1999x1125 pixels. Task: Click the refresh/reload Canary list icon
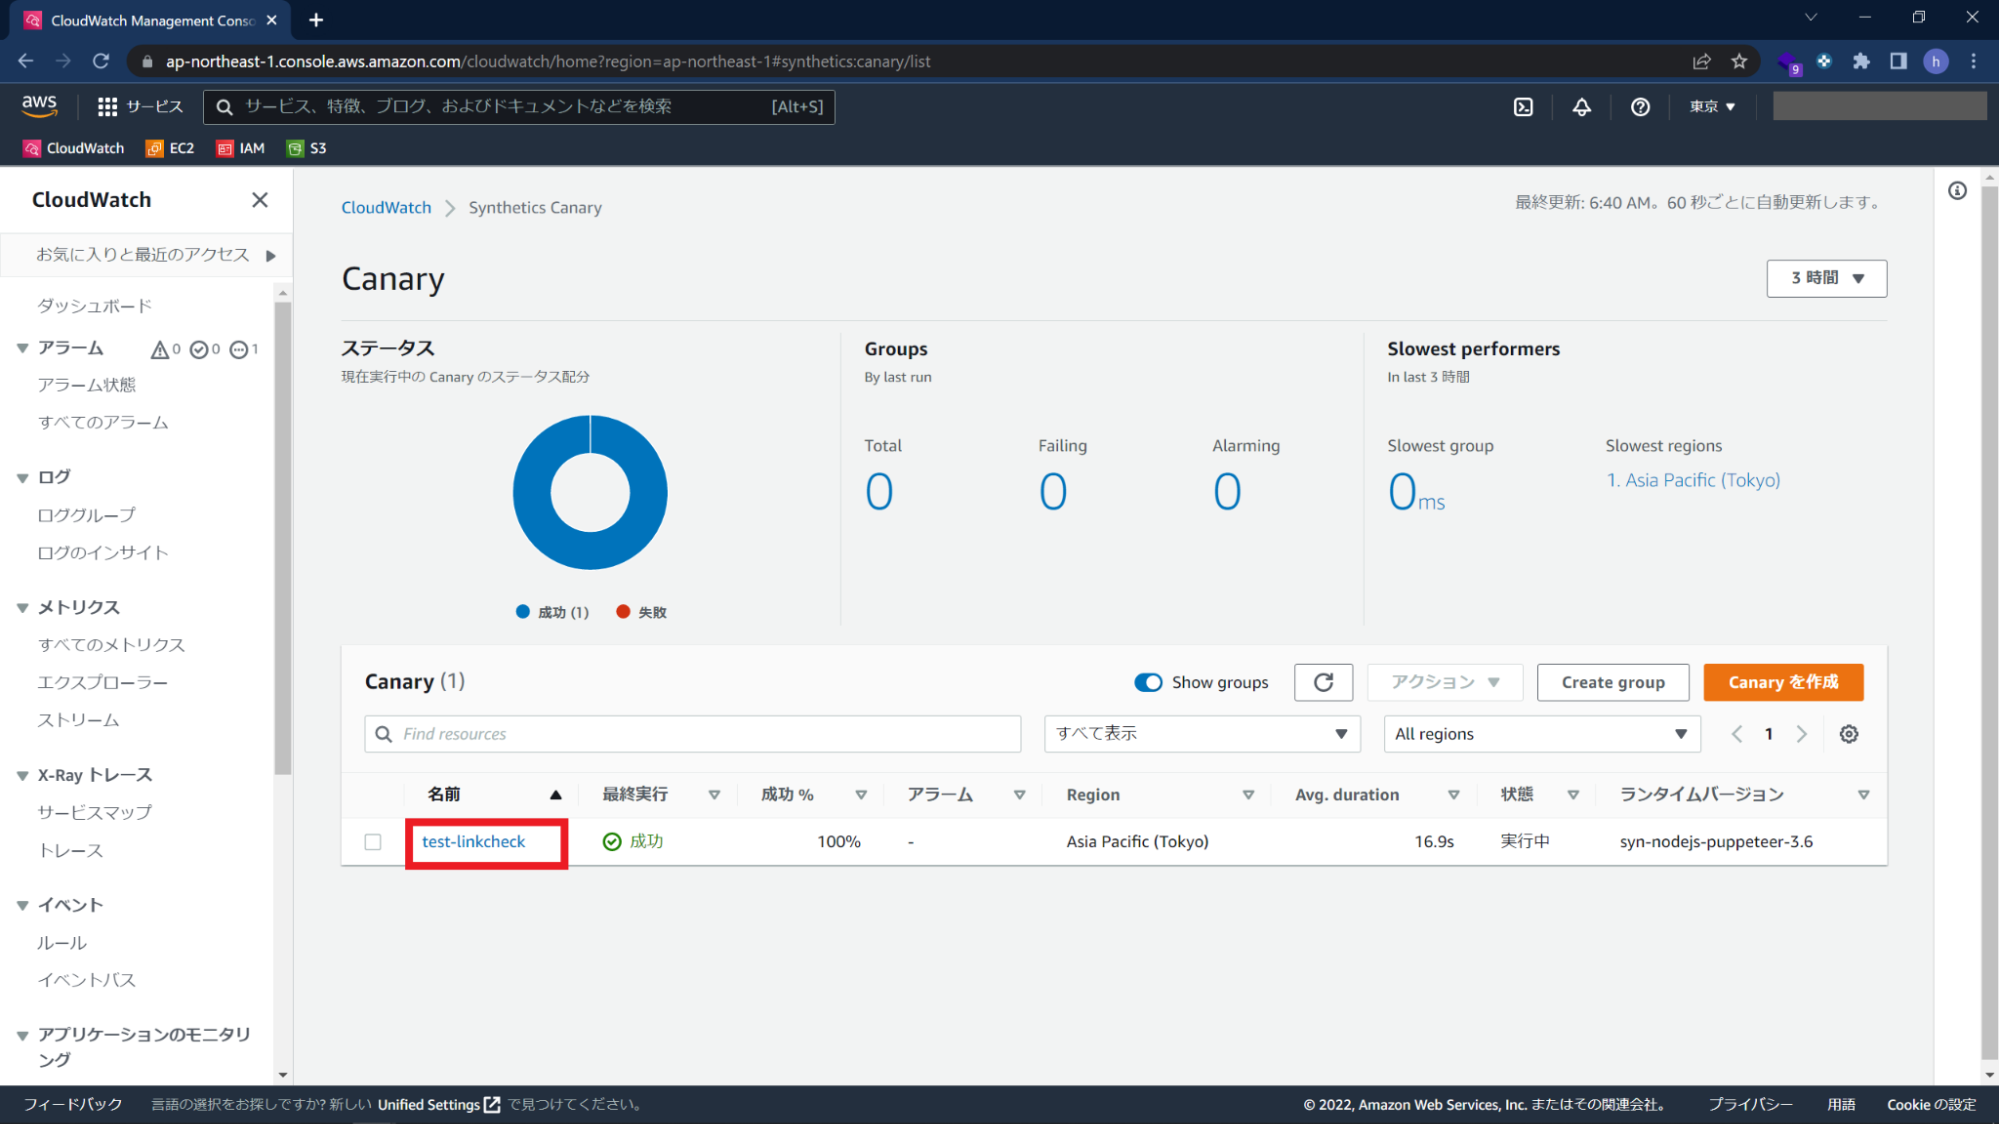tap(1322, 683)
